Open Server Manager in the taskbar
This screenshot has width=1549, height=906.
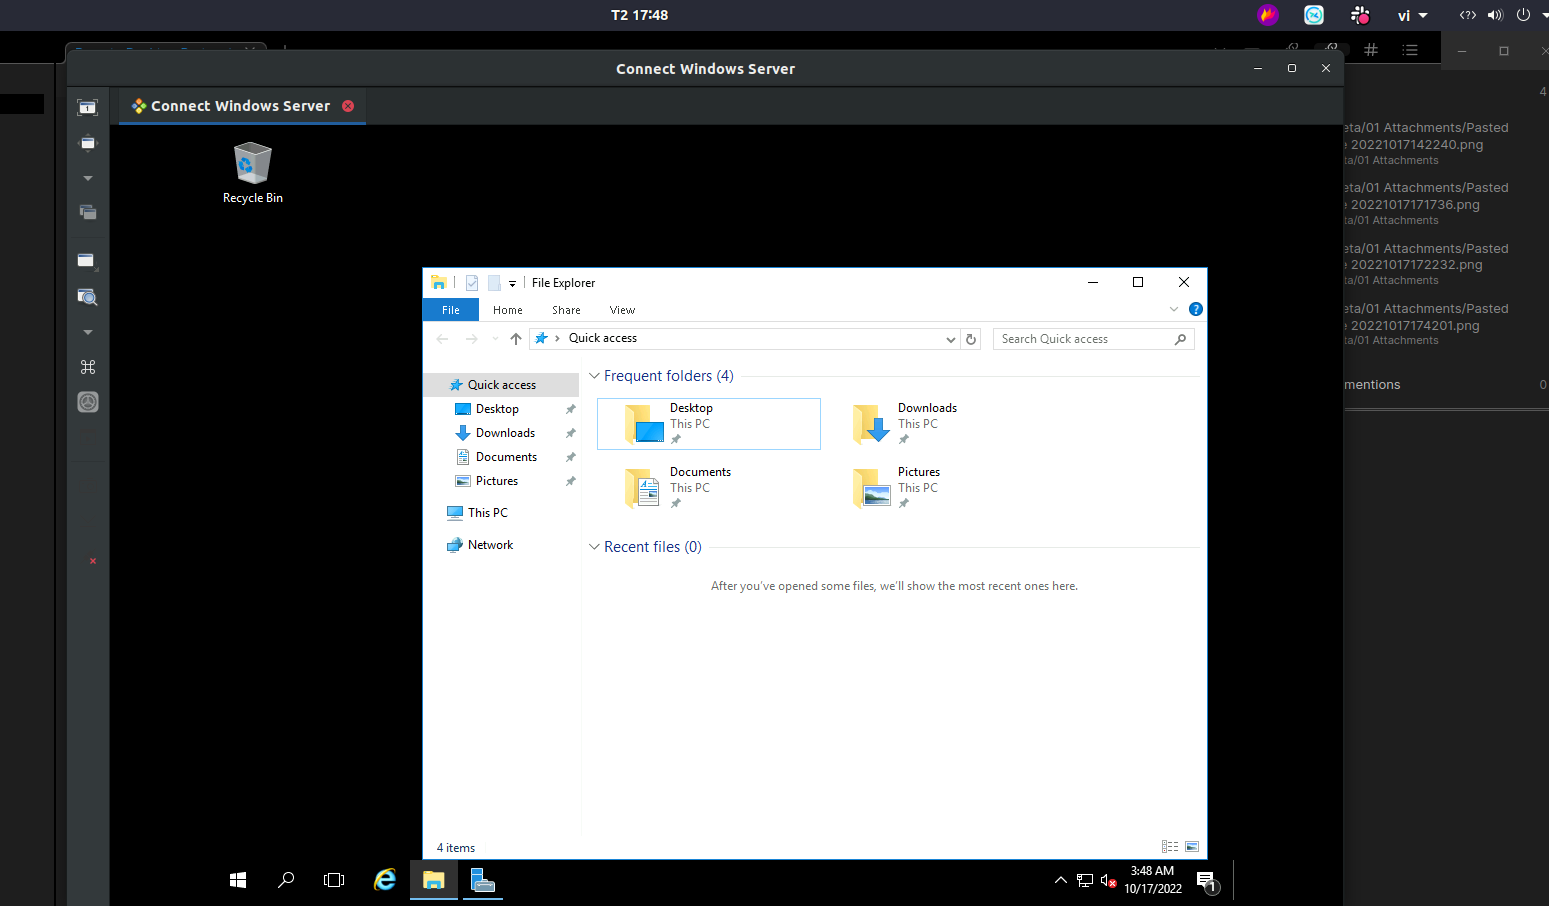(483, 880)
